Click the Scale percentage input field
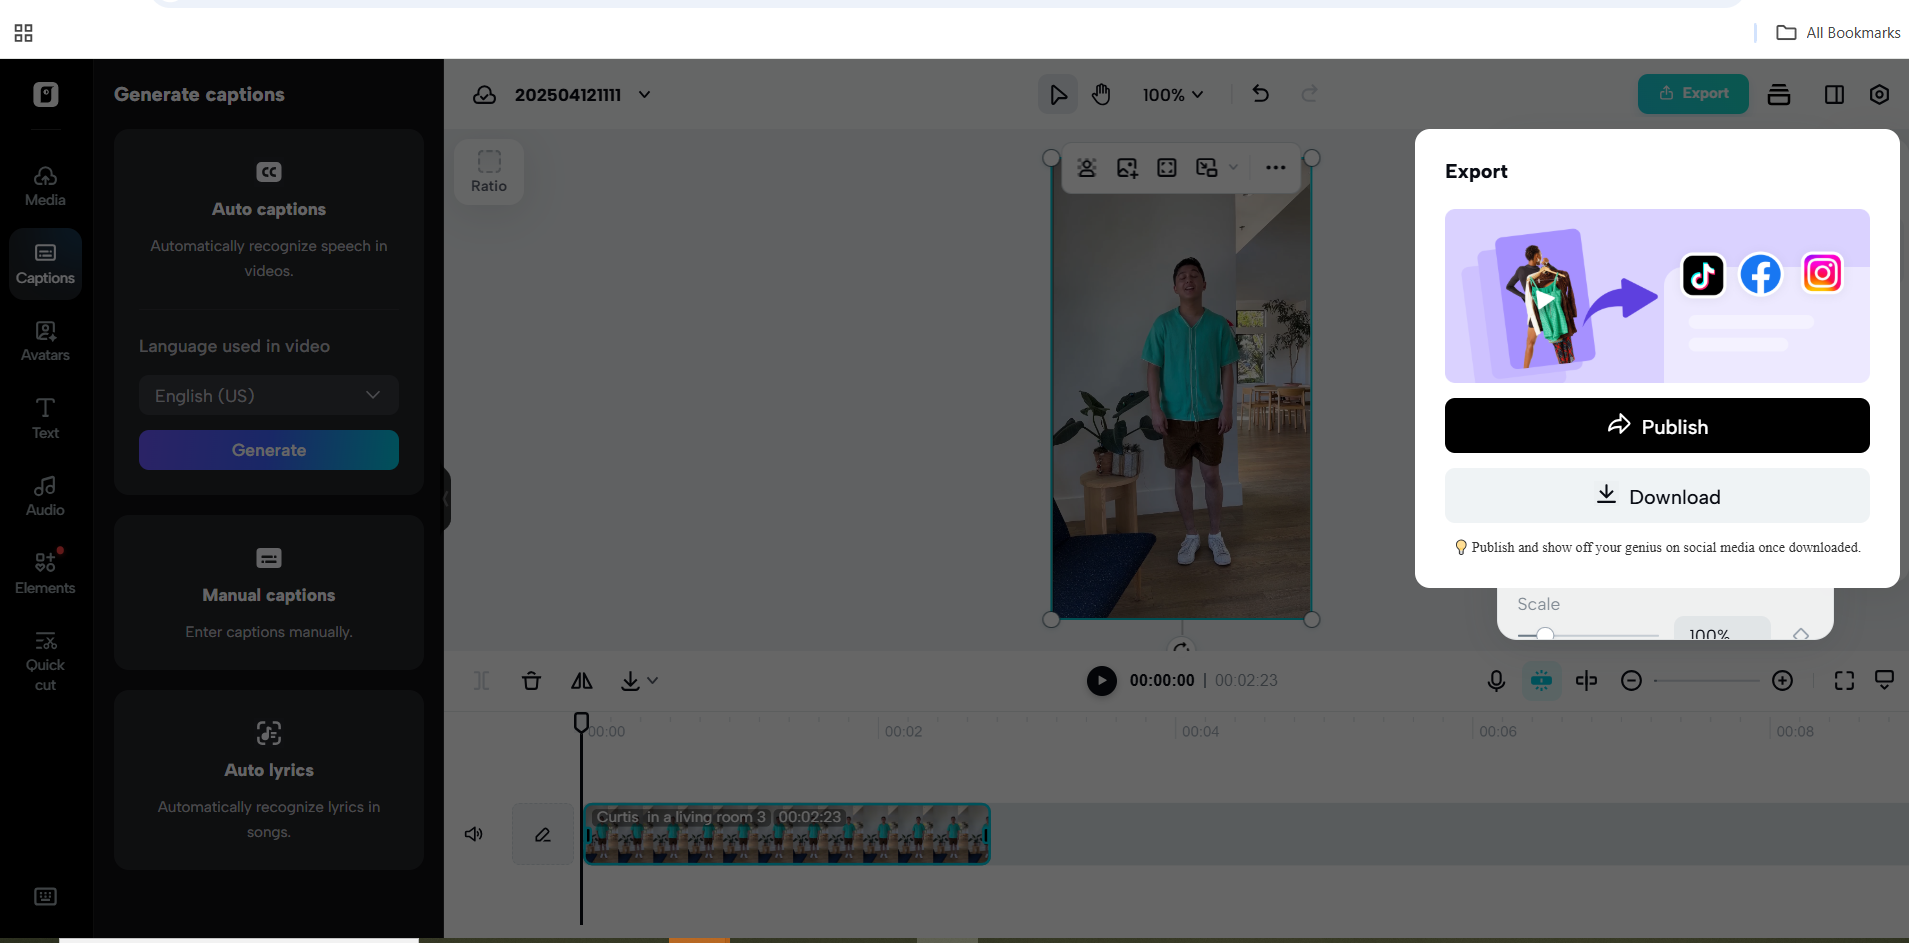 tap(1722, 631)
